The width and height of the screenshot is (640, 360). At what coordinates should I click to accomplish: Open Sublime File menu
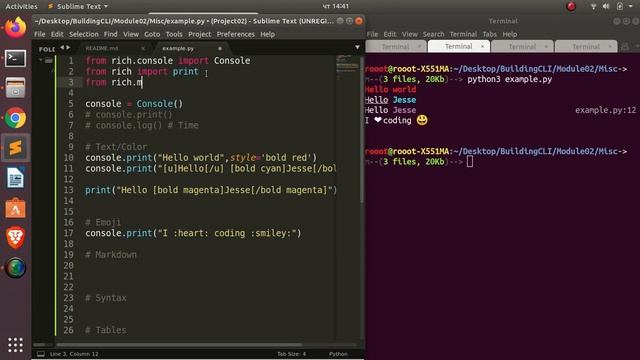pyautogui.click(x=40, y=34)
